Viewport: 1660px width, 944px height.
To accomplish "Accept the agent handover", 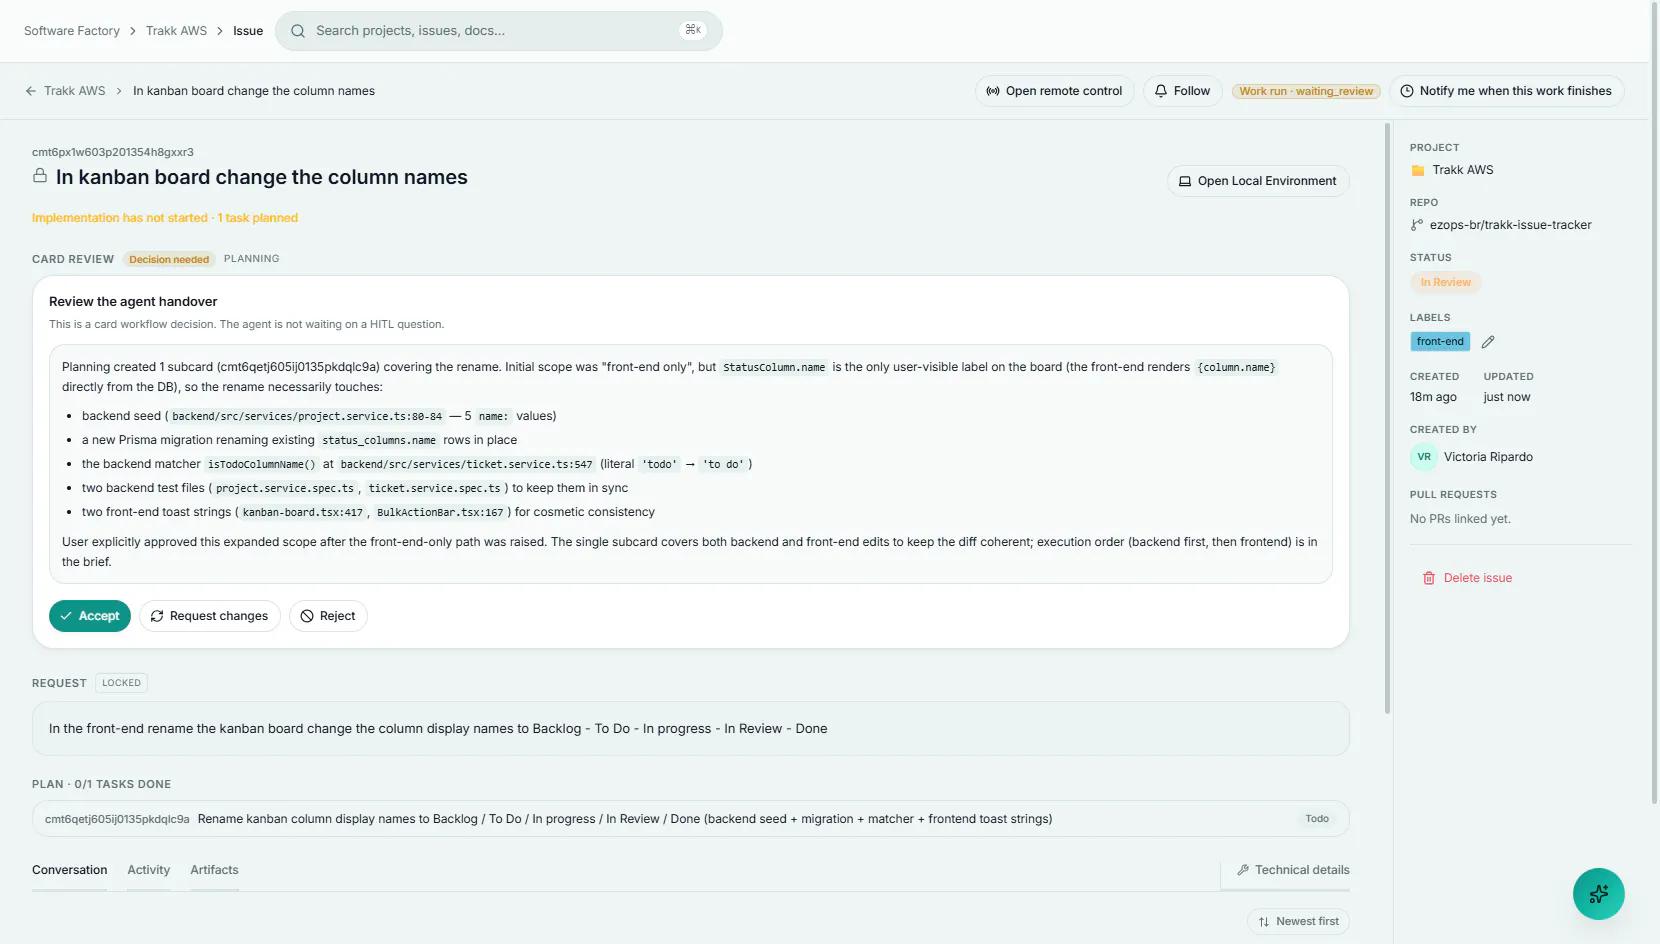I will [x=90, y=616].
